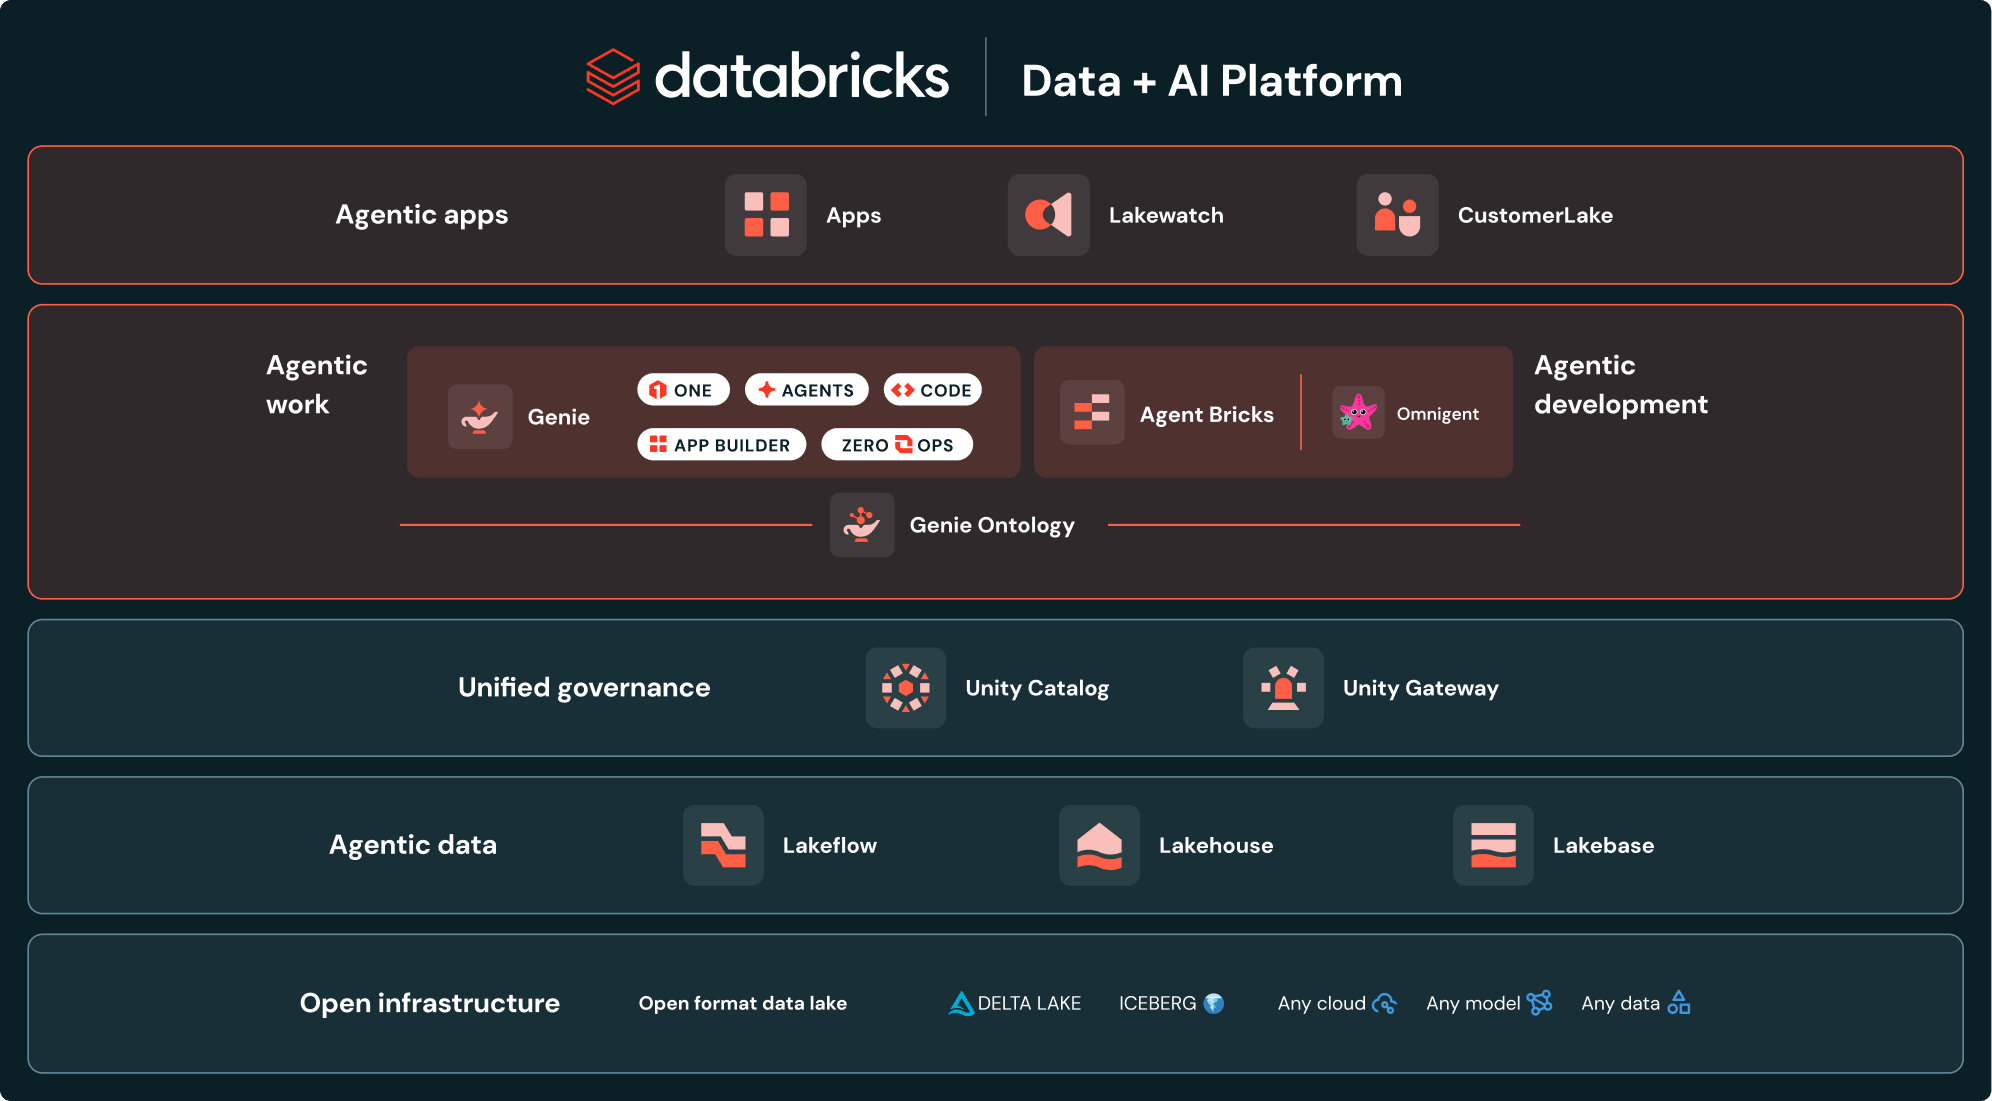The image size is (1992, 1101).
Task: Select the Agentic data heading
Action: (413, 845)
